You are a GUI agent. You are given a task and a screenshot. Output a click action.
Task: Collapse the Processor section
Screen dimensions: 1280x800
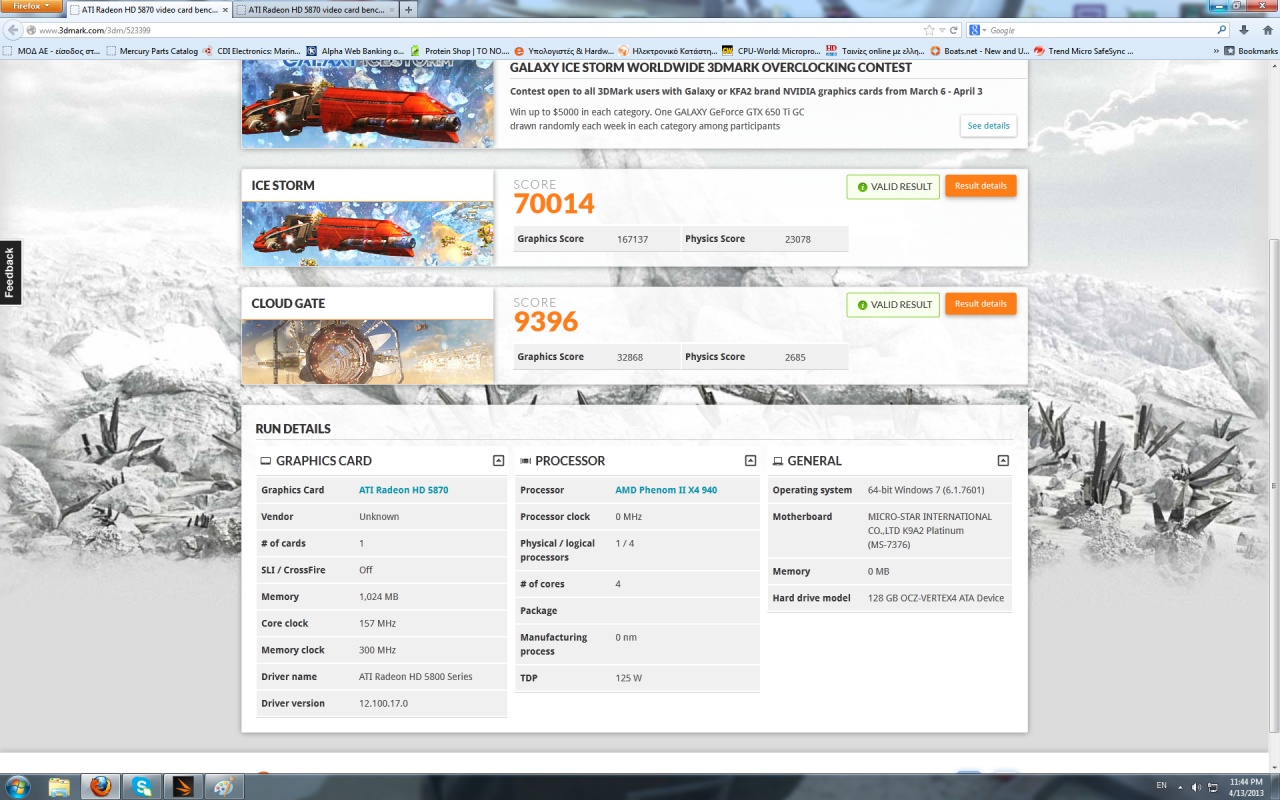(x=750, y=461)
